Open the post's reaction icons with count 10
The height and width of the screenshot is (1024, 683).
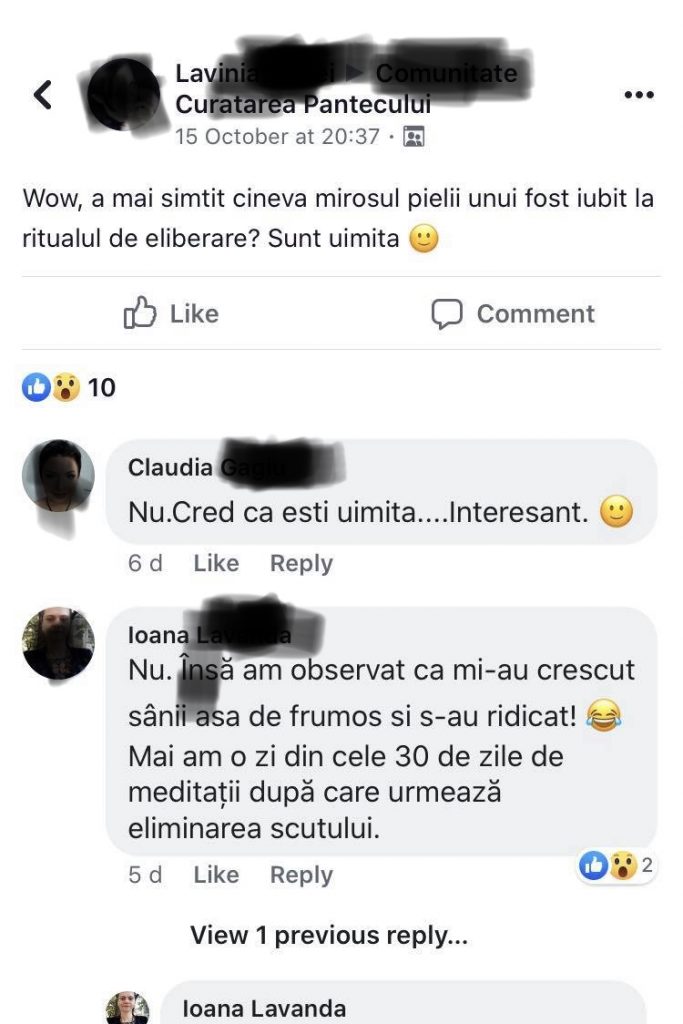[x=69, y=387]
